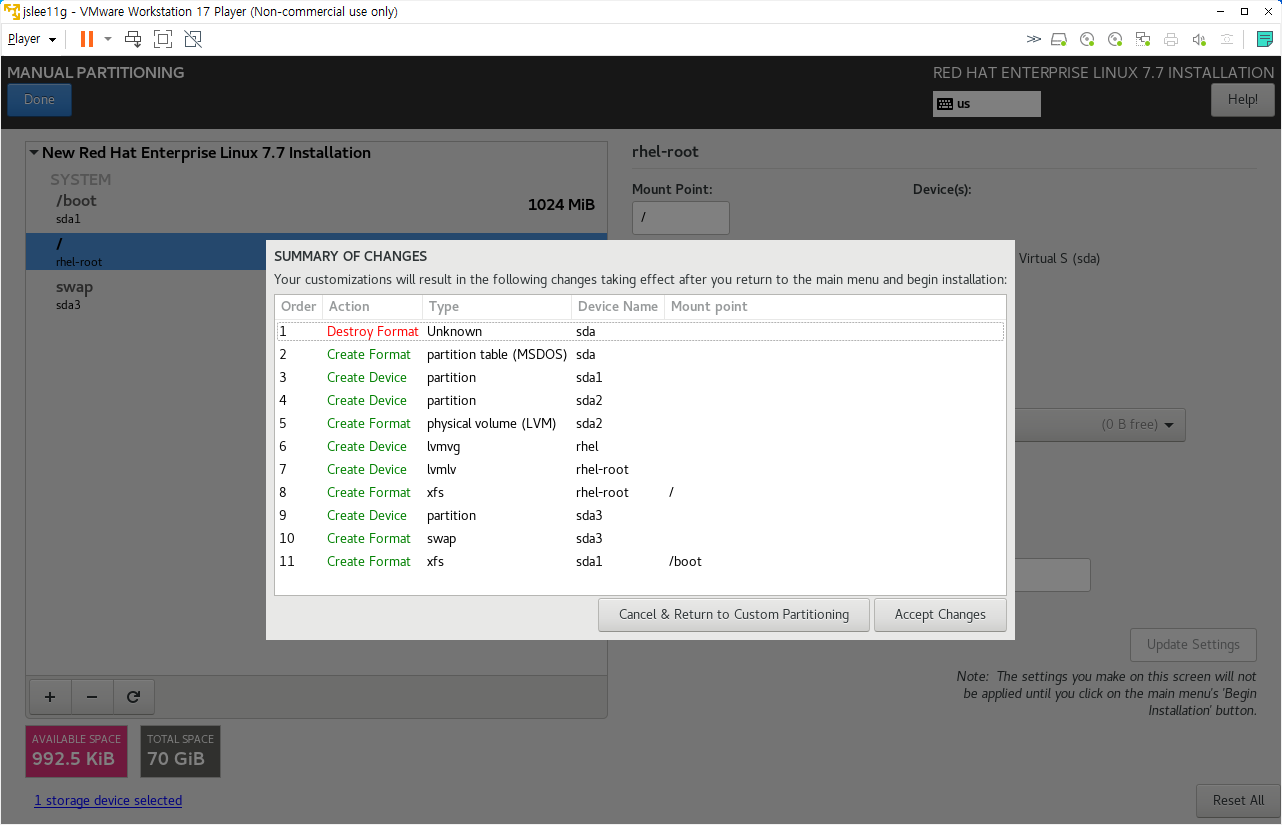Click the TOTAL SPACE 70 GiB indicator
1282x825 pixels.
[x=180, y=751]
